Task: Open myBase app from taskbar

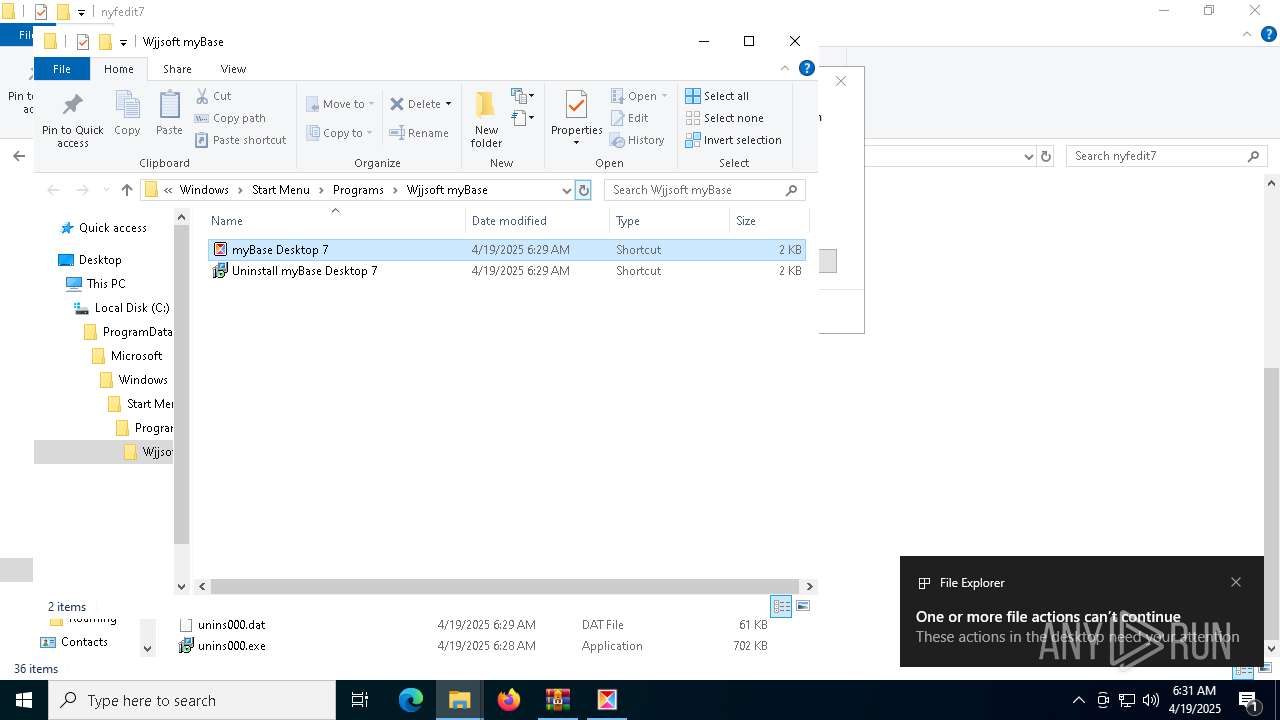Action: point(607,700)
